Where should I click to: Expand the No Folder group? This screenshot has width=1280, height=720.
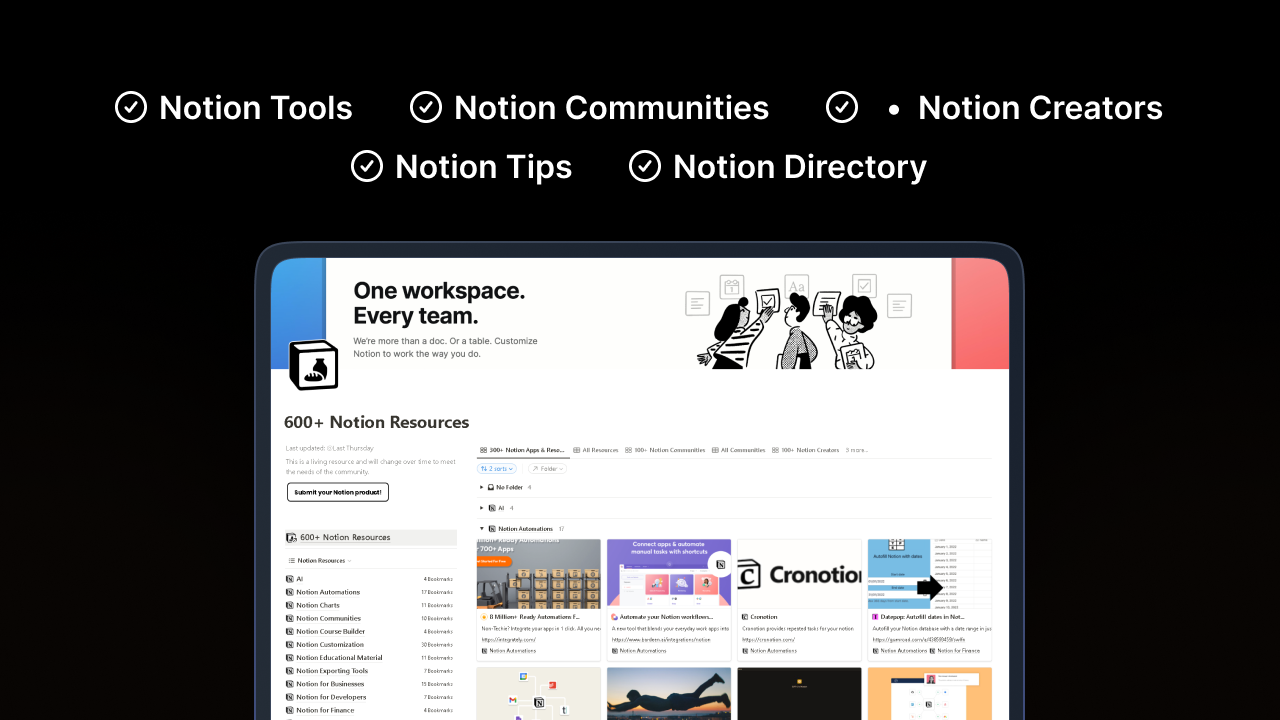pyautogui.click(x=481, y=487)
